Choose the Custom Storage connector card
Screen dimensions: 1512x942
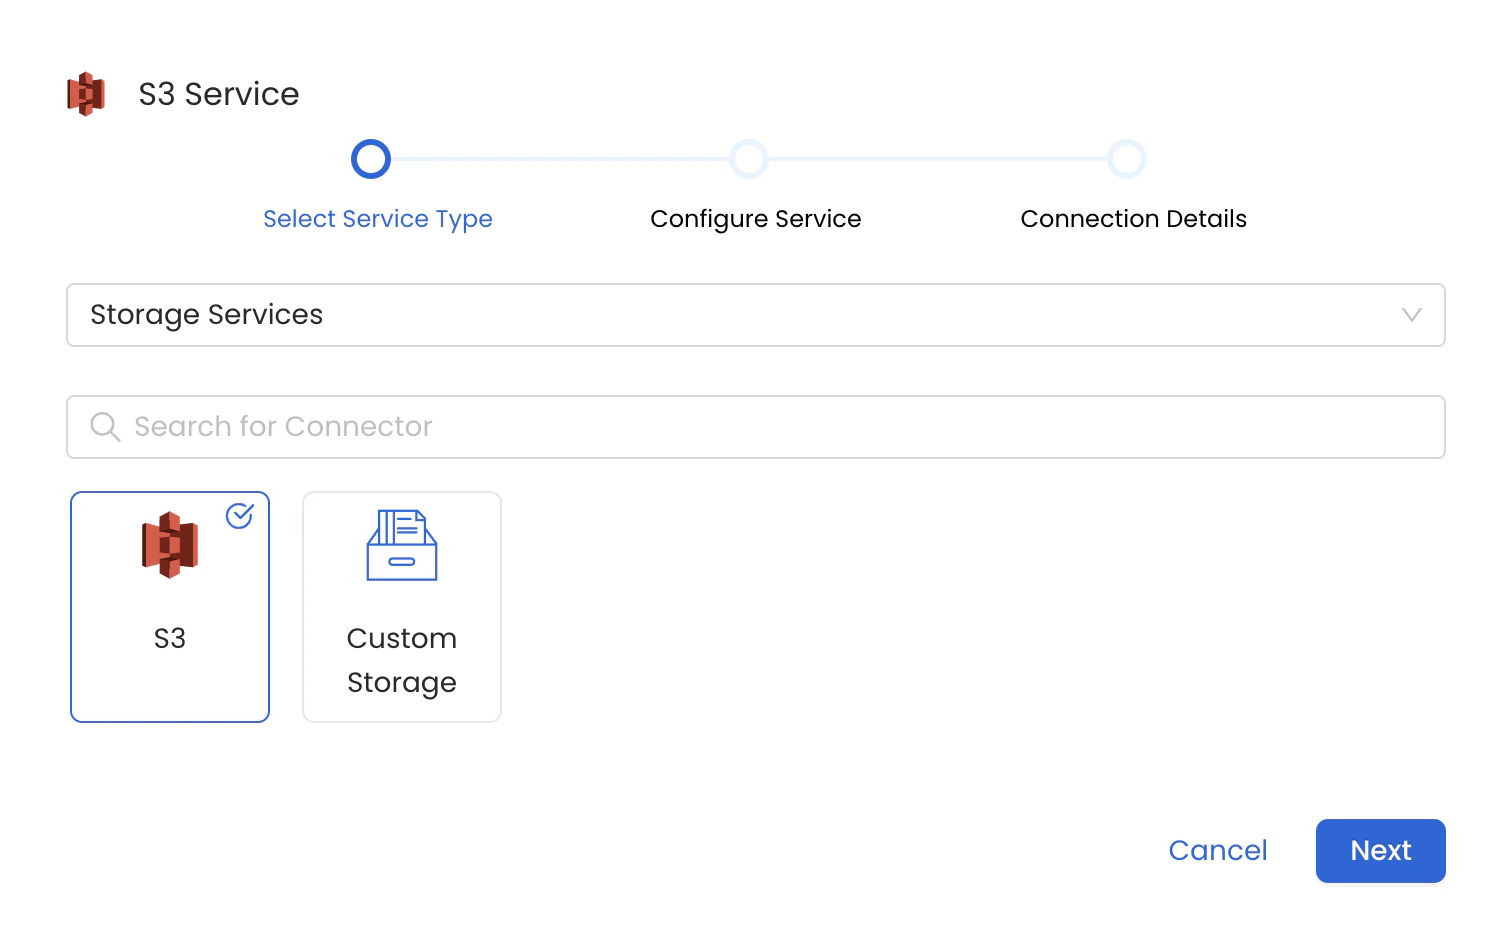tap(402, 607)
